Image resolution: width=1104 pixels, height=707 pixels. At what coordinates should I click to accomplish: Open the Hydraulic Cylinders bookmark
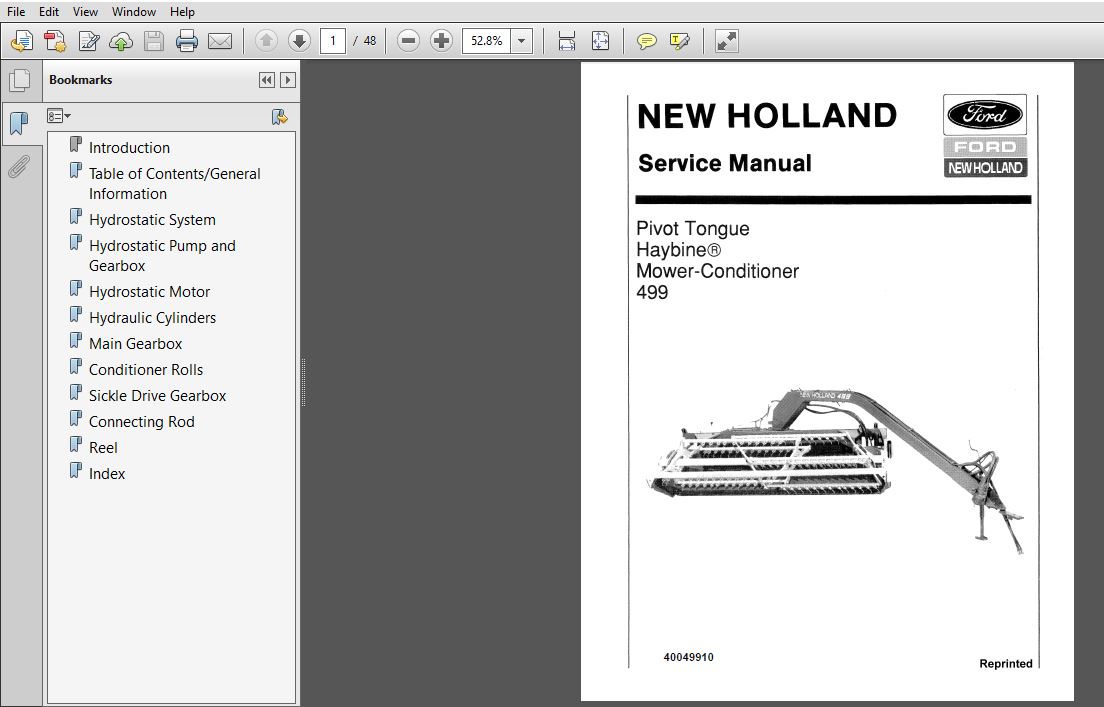click(152, 318)
